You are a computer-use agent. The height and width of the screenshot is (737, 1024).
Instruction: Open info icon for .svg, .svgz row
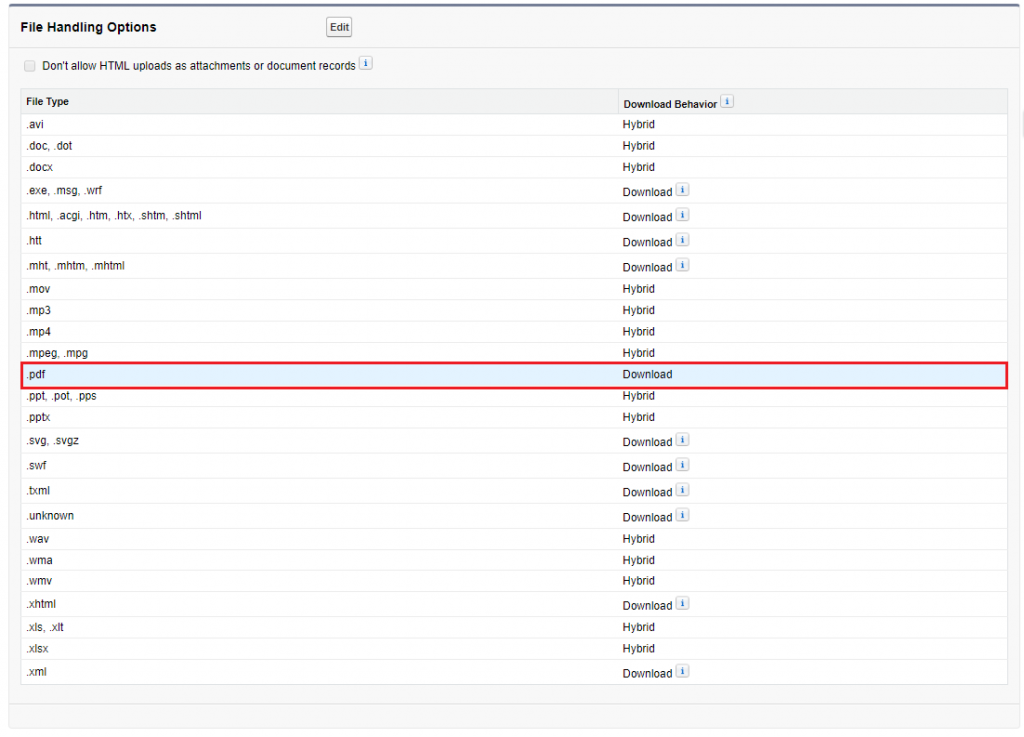coord(682,440)
